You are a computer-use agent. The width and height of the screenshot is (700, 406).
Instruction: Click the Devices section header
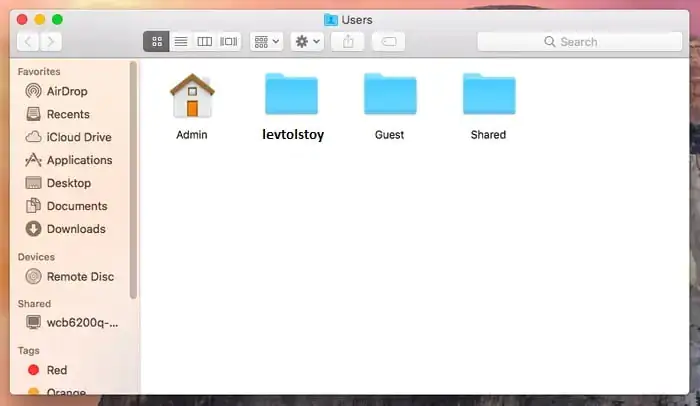tap(36, 257)
